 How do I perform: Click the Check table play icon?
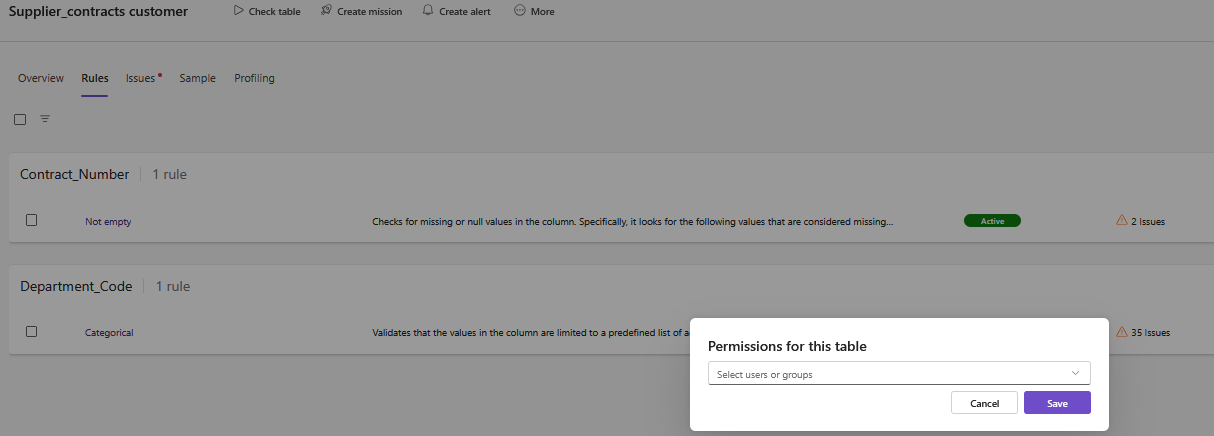(x=238, y=11)
